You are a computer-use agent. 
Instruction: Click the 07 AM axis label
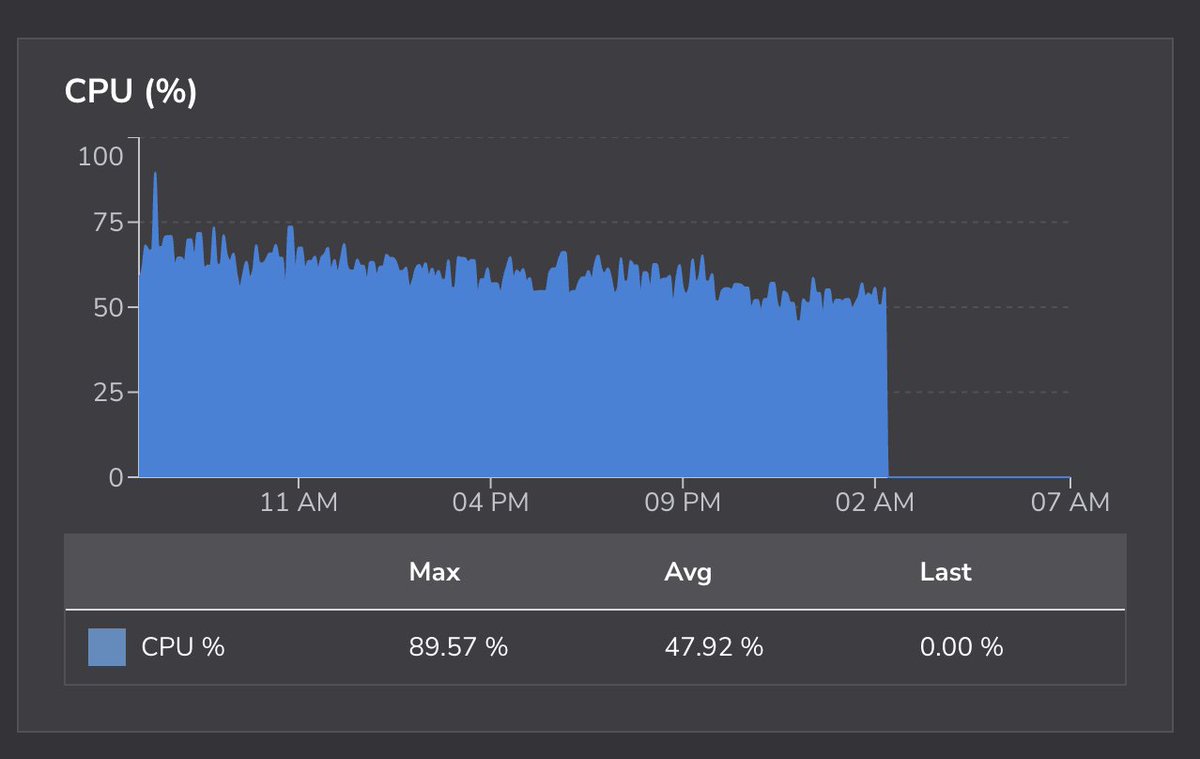pyautogui.click(x=1070, y=502)
